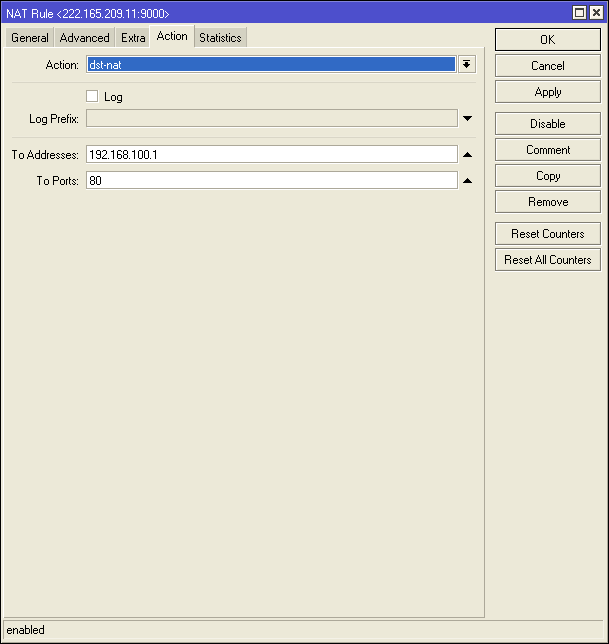Expand the Log Prefix field arrow
Screen dimensions: 609x644
467,119
